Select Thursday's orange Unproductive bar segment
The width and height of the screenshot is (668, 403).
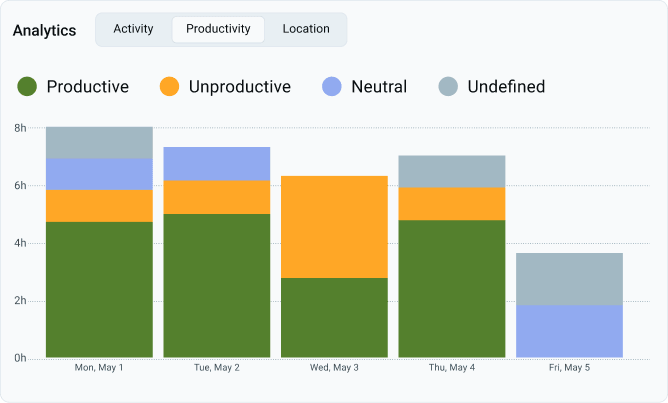pyautogui.click(x=452, y=204)
